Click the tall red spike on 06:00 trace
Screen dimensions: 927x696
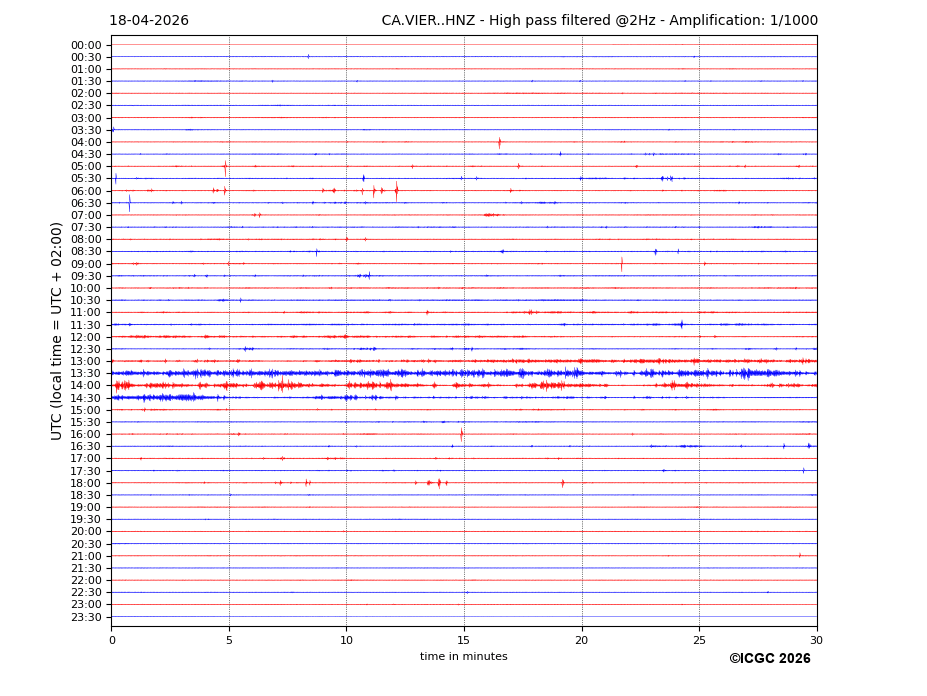pos(396,190)
